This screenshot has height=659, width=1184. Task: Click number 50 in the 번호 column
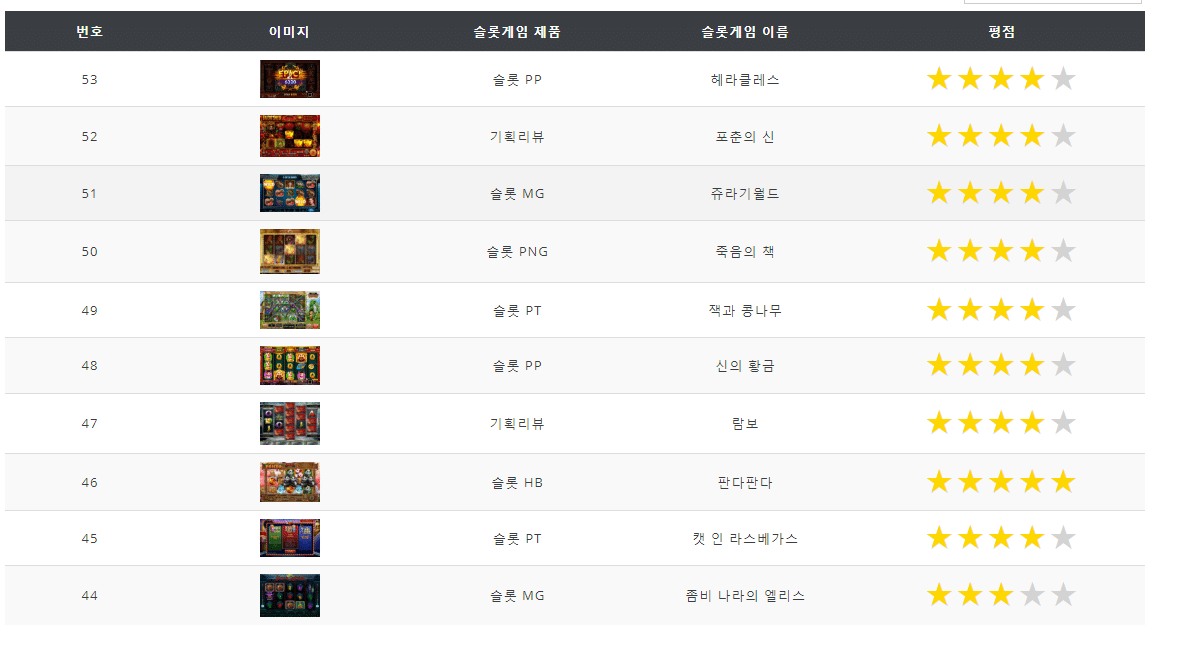[89, 251]
